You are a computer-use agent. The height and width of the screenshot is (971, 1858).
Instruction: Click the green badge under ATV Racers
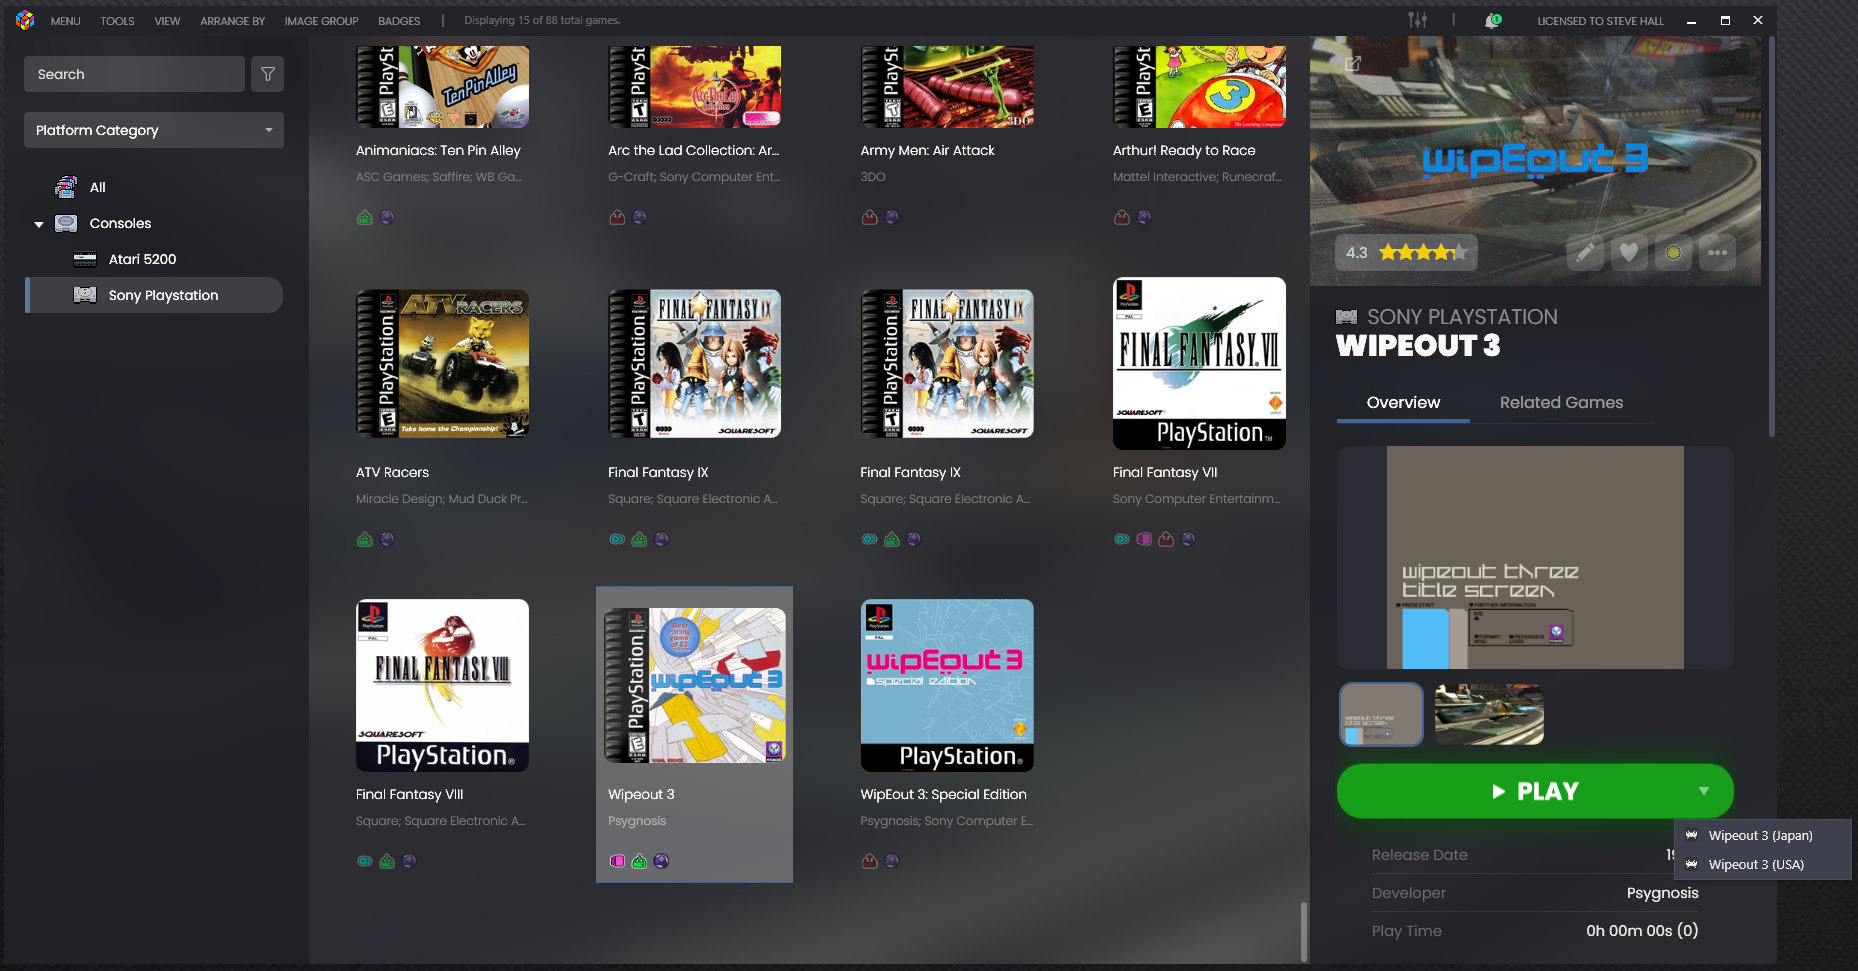coord(365,539)
